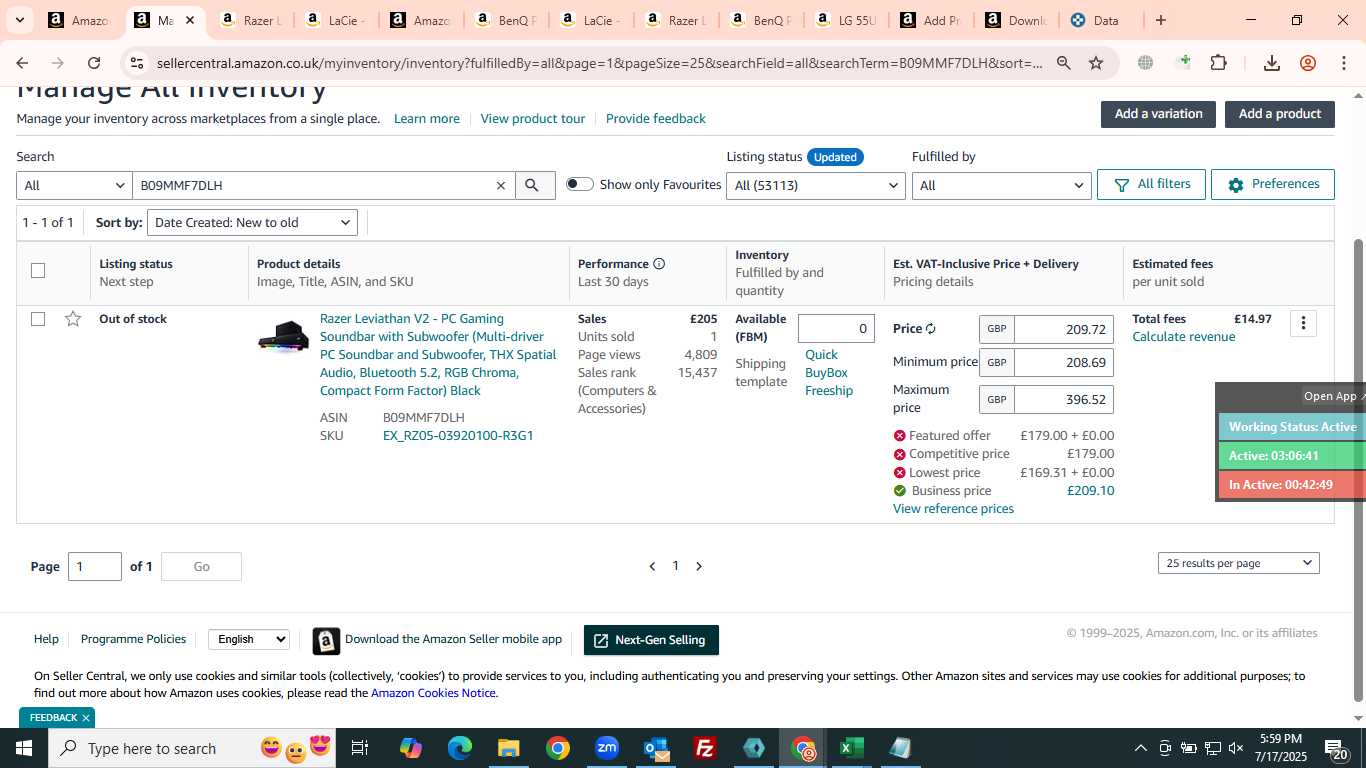Viewport: 1366px width, 768px height.
Task: Open the Fulfilled by dropdown
Action: coord(1002,185)
